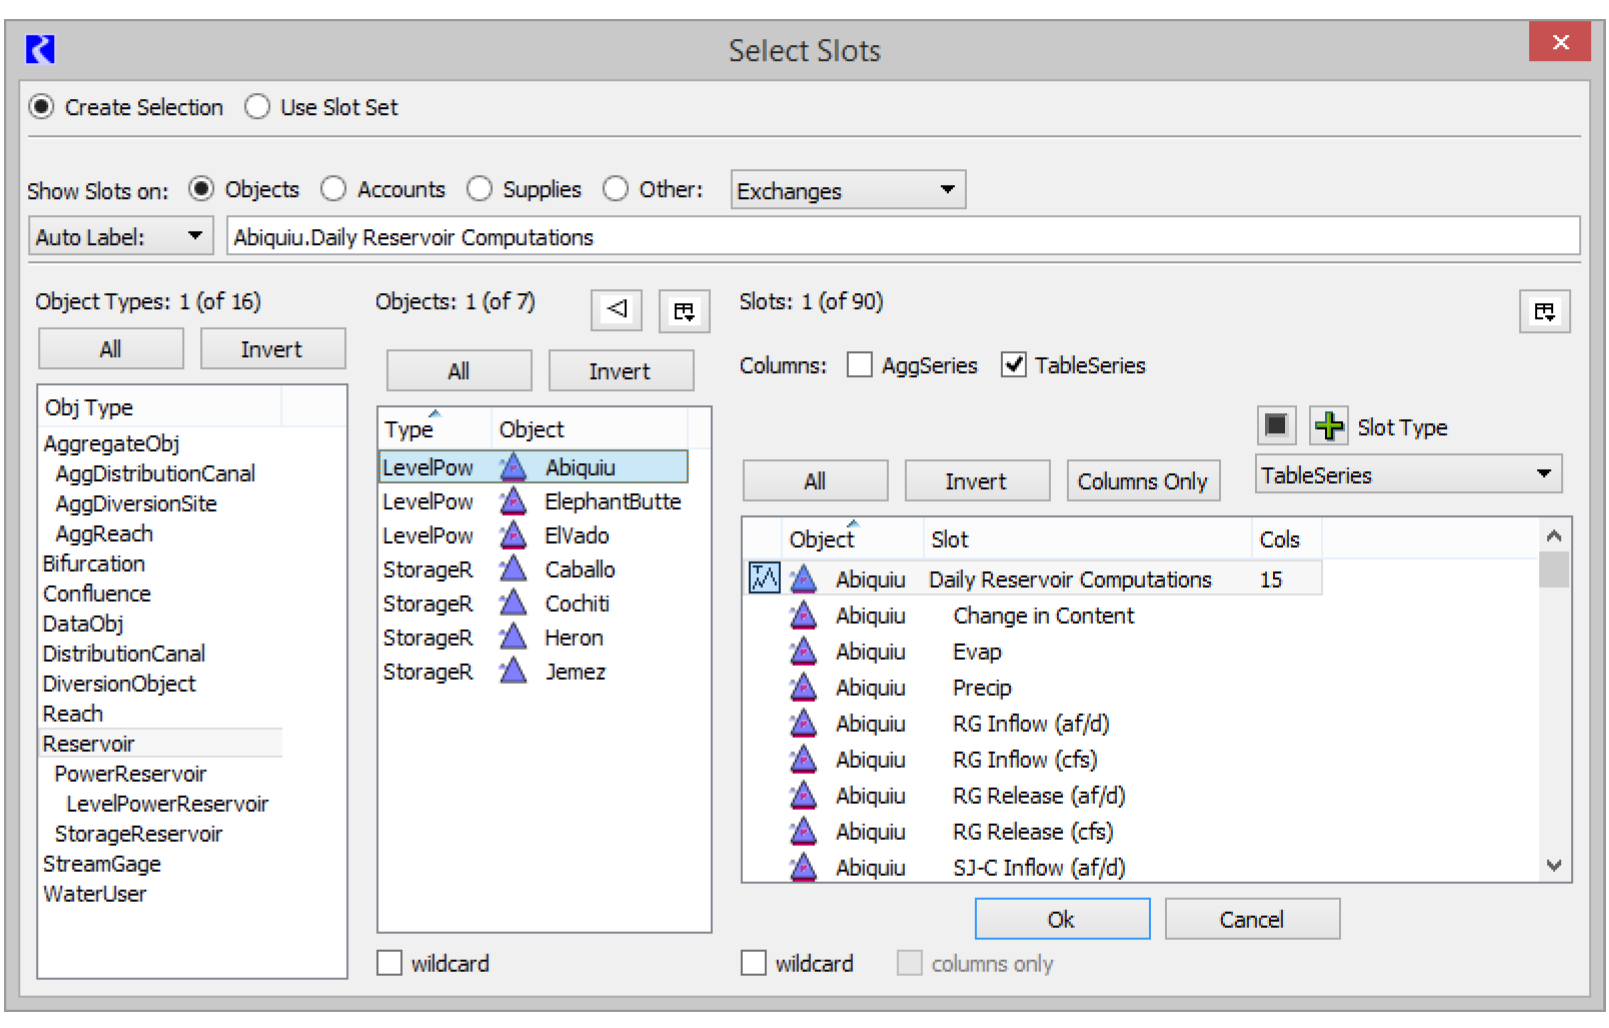Select the Heron object in Objects list
This screenshot has width=1609, height=1028.
(x=573, y=638)
